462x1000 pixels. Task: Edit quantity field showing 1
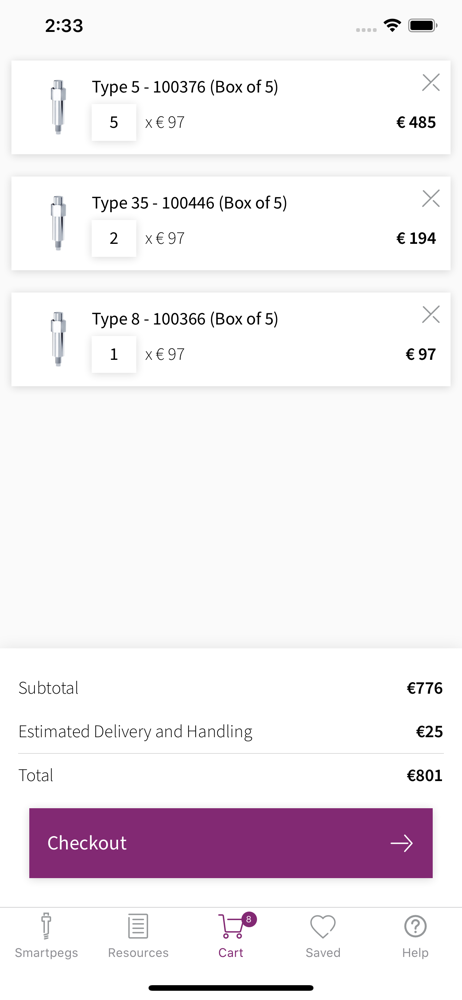[x=114, y=354]
